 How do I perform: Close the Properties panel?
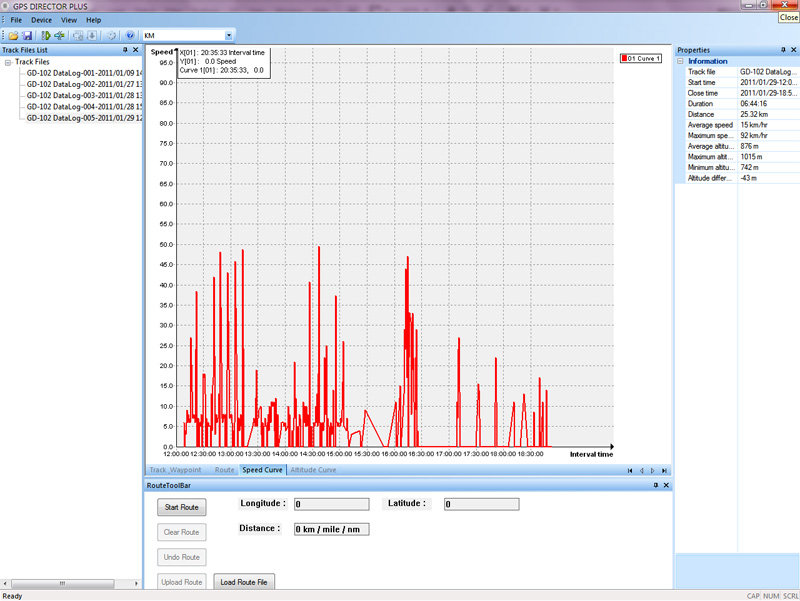click(x=793, y=49)
